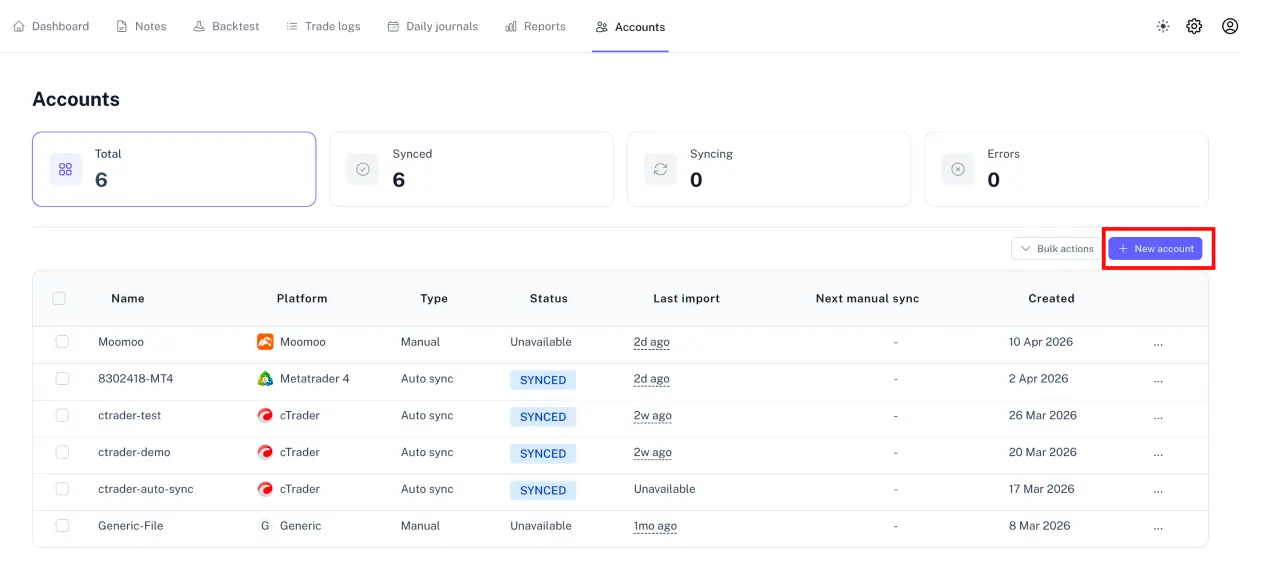This screenshot has height=577, width=1268.
Task: Click the Synced status card icon
Action: [x=362, y=168]
